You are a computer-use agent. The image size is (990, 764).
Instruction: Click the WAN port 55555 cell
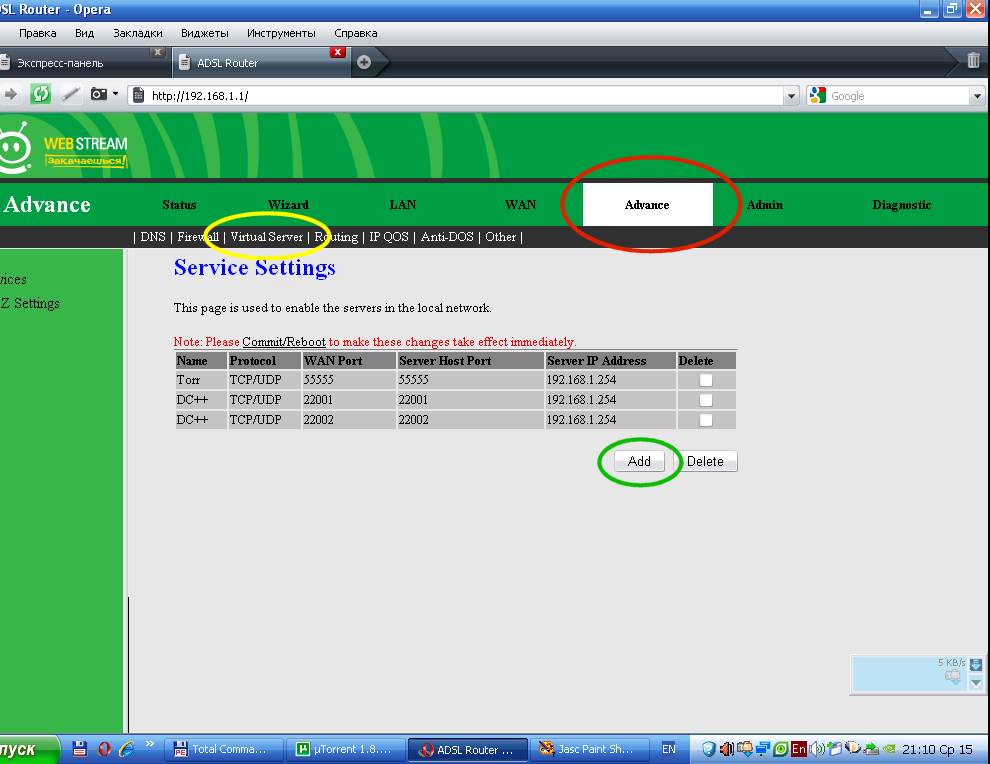[349, 380]
